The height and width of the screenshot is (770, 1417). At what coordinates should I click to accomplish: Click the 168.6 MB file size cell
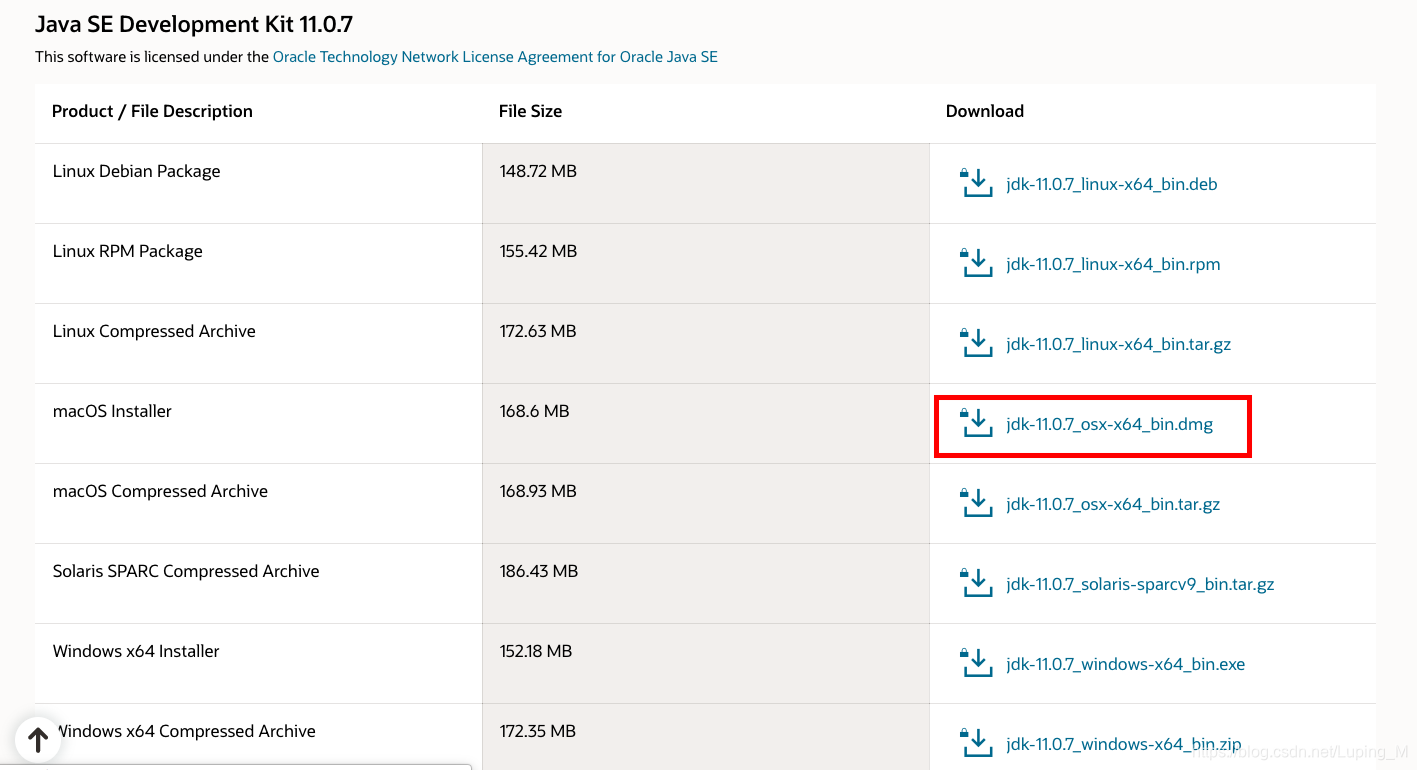click(x=706, y=423)
